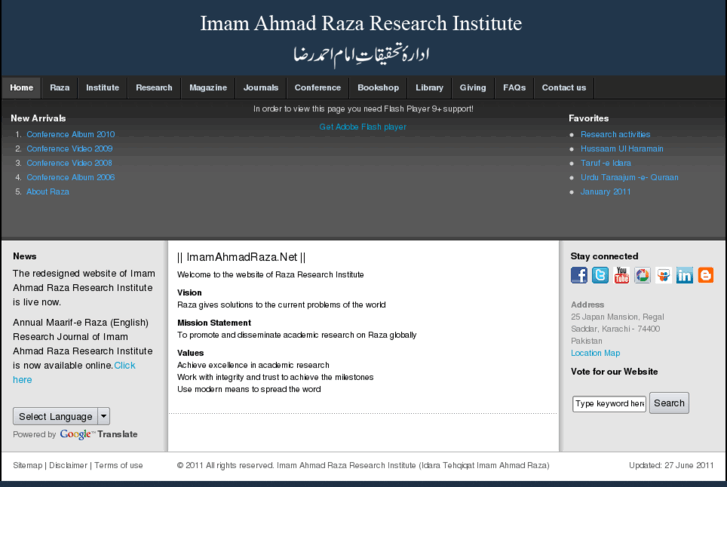Click the Vote for our Website heading
The width and height of the screenshot is (727, 545).
614,372
